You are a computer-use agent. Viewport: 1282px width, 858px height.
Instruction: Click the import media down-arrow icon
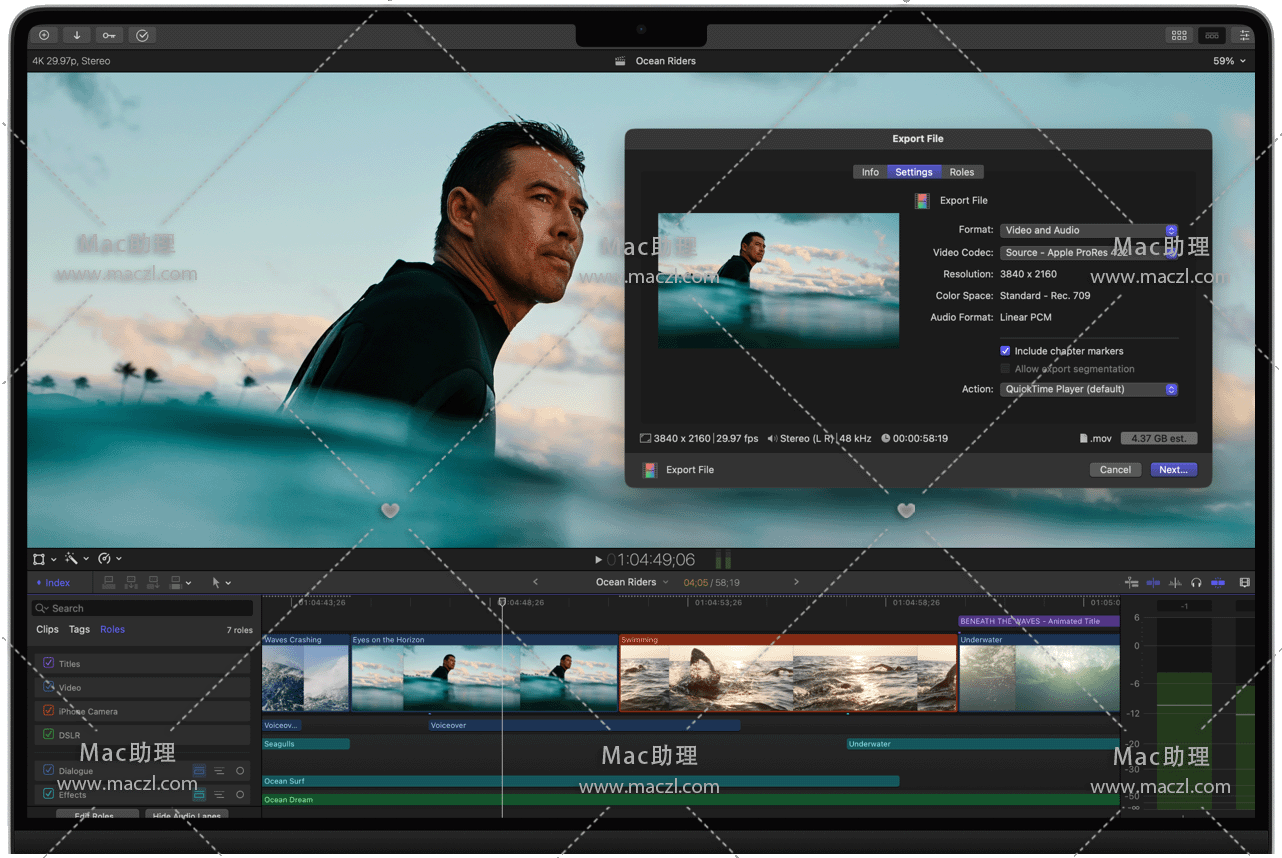pyautogui.click(x=76, y=35)
